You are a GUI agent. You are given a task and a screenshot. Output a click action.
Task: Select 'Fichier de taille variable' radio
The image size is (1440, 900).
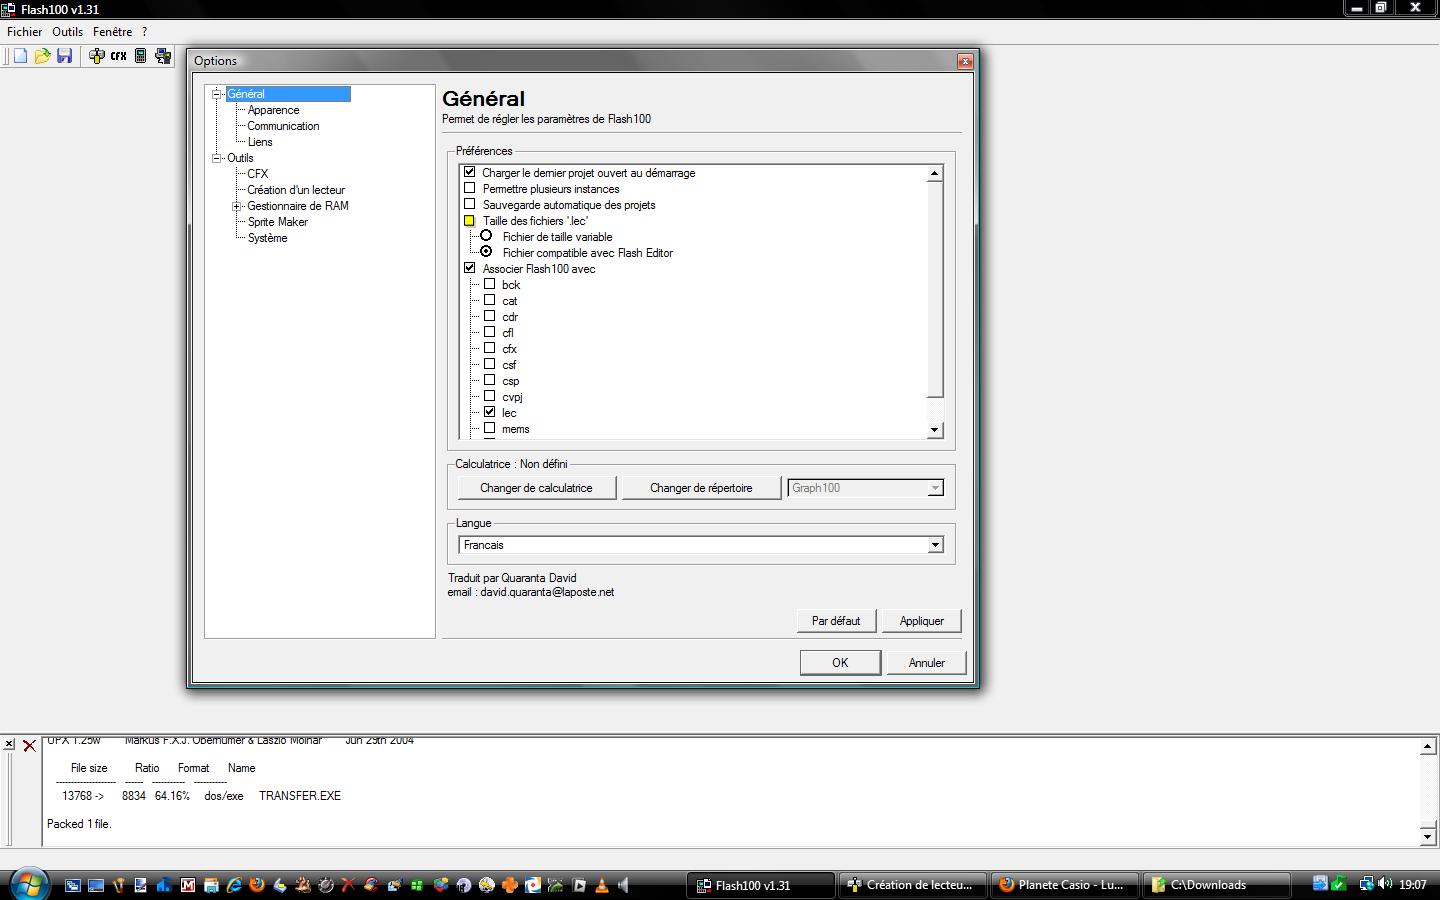point(486,236)
